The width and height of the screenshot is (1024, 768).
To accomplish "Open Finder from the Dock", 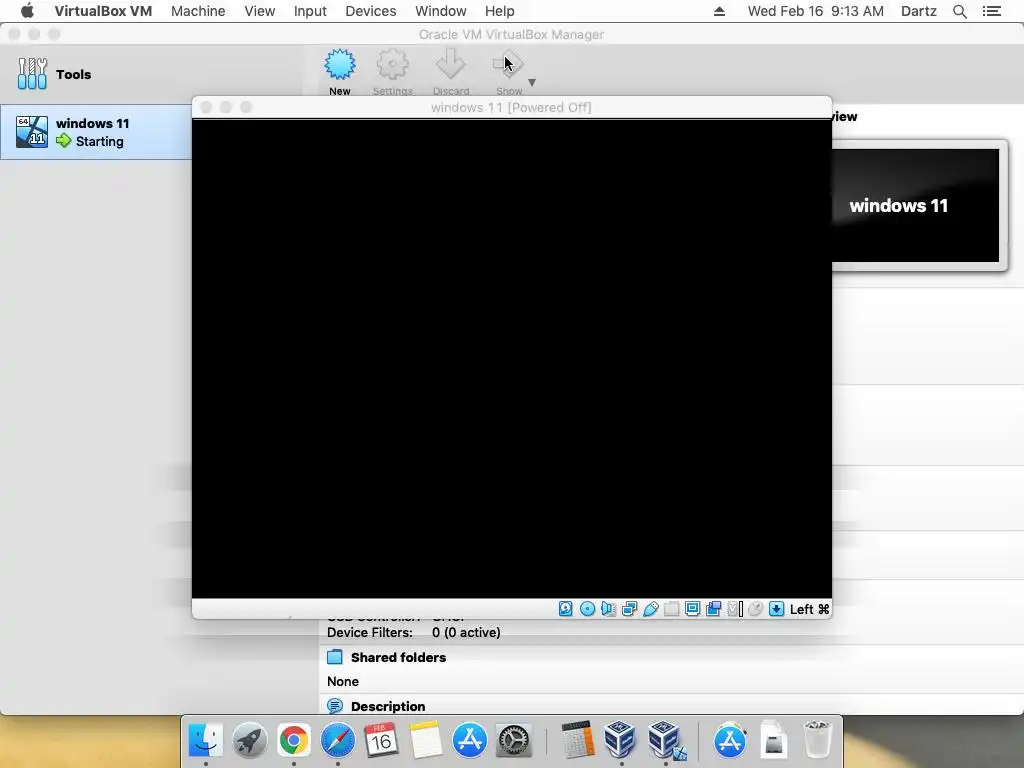I will [205, 740].
